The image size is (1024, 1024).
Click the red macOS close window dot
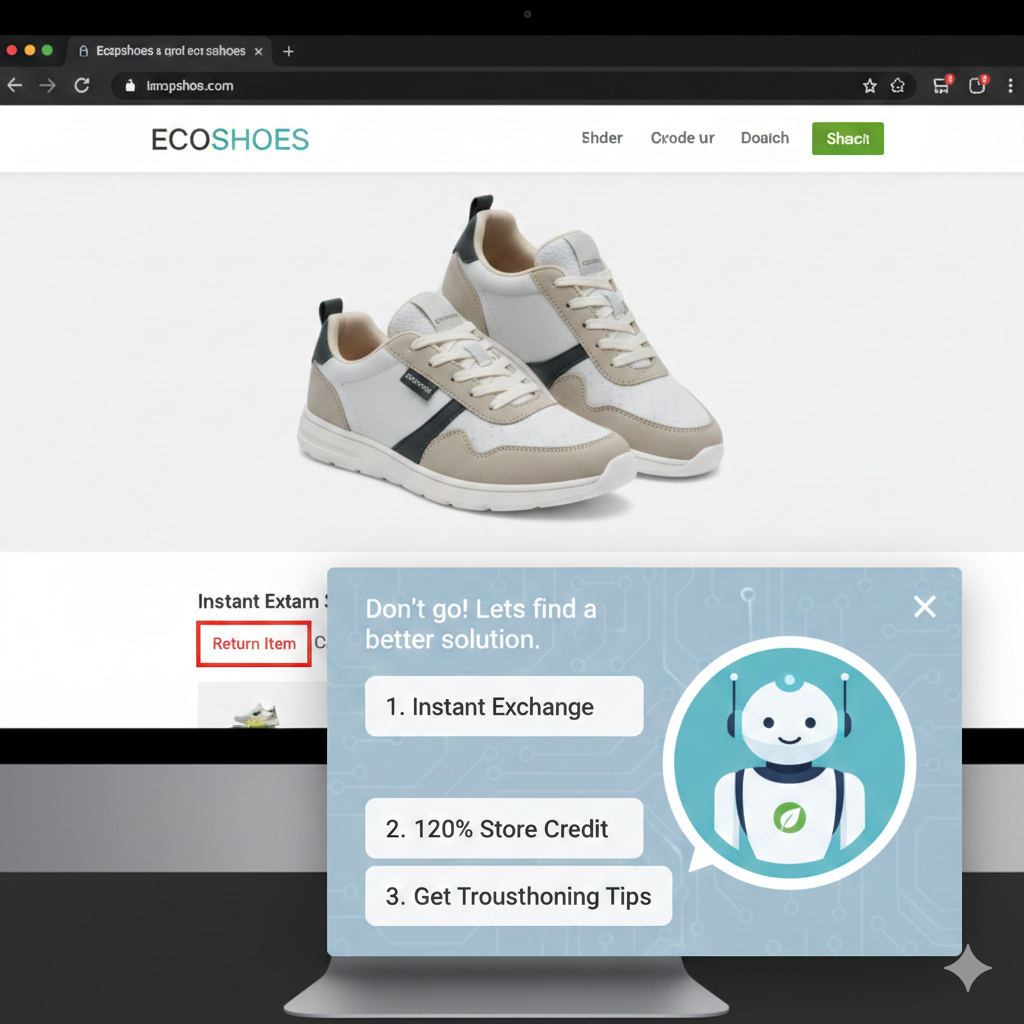pos(11,50)
